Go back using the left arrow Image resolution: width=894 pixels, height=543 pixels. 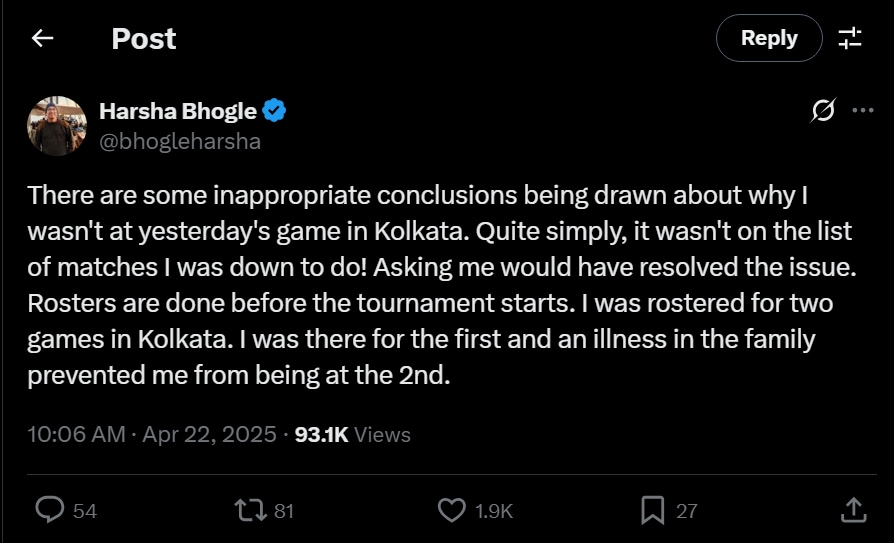coord(42,39)
